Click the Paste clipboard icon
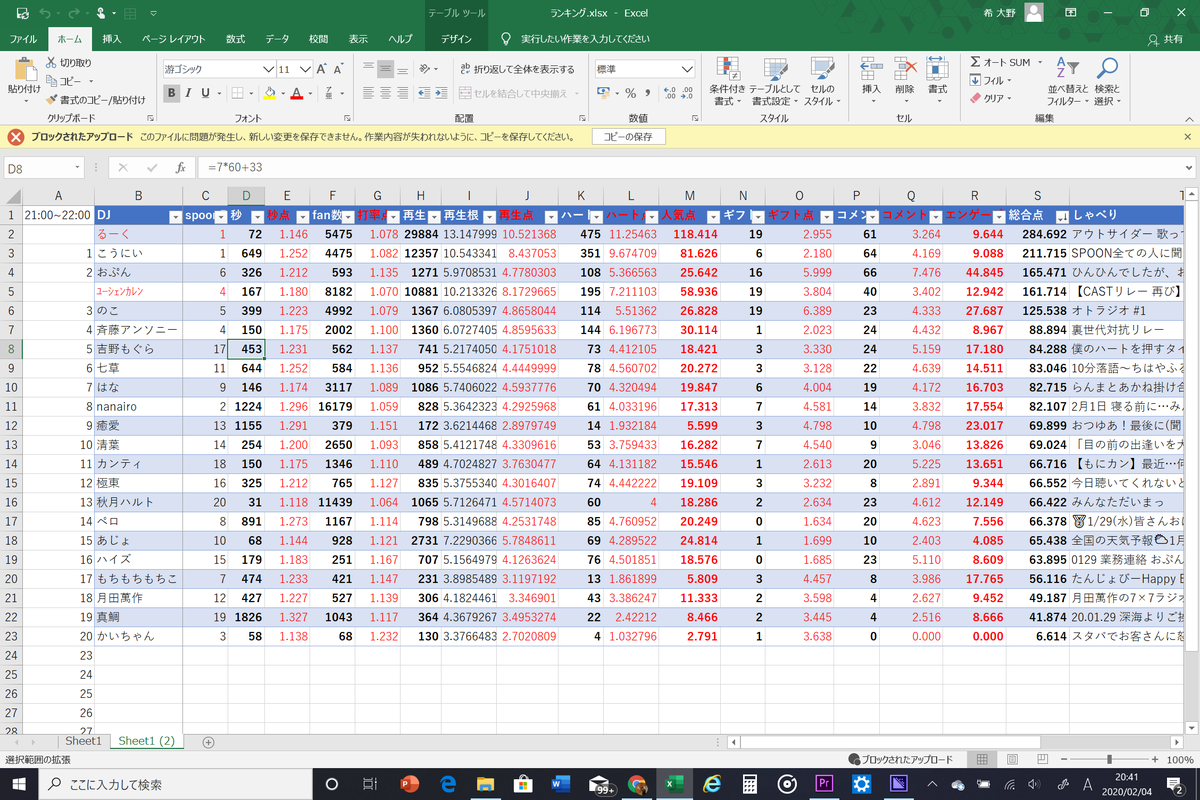Viewport: 1200px width, 800px height. pyautogui.click(x=24, y=70)
